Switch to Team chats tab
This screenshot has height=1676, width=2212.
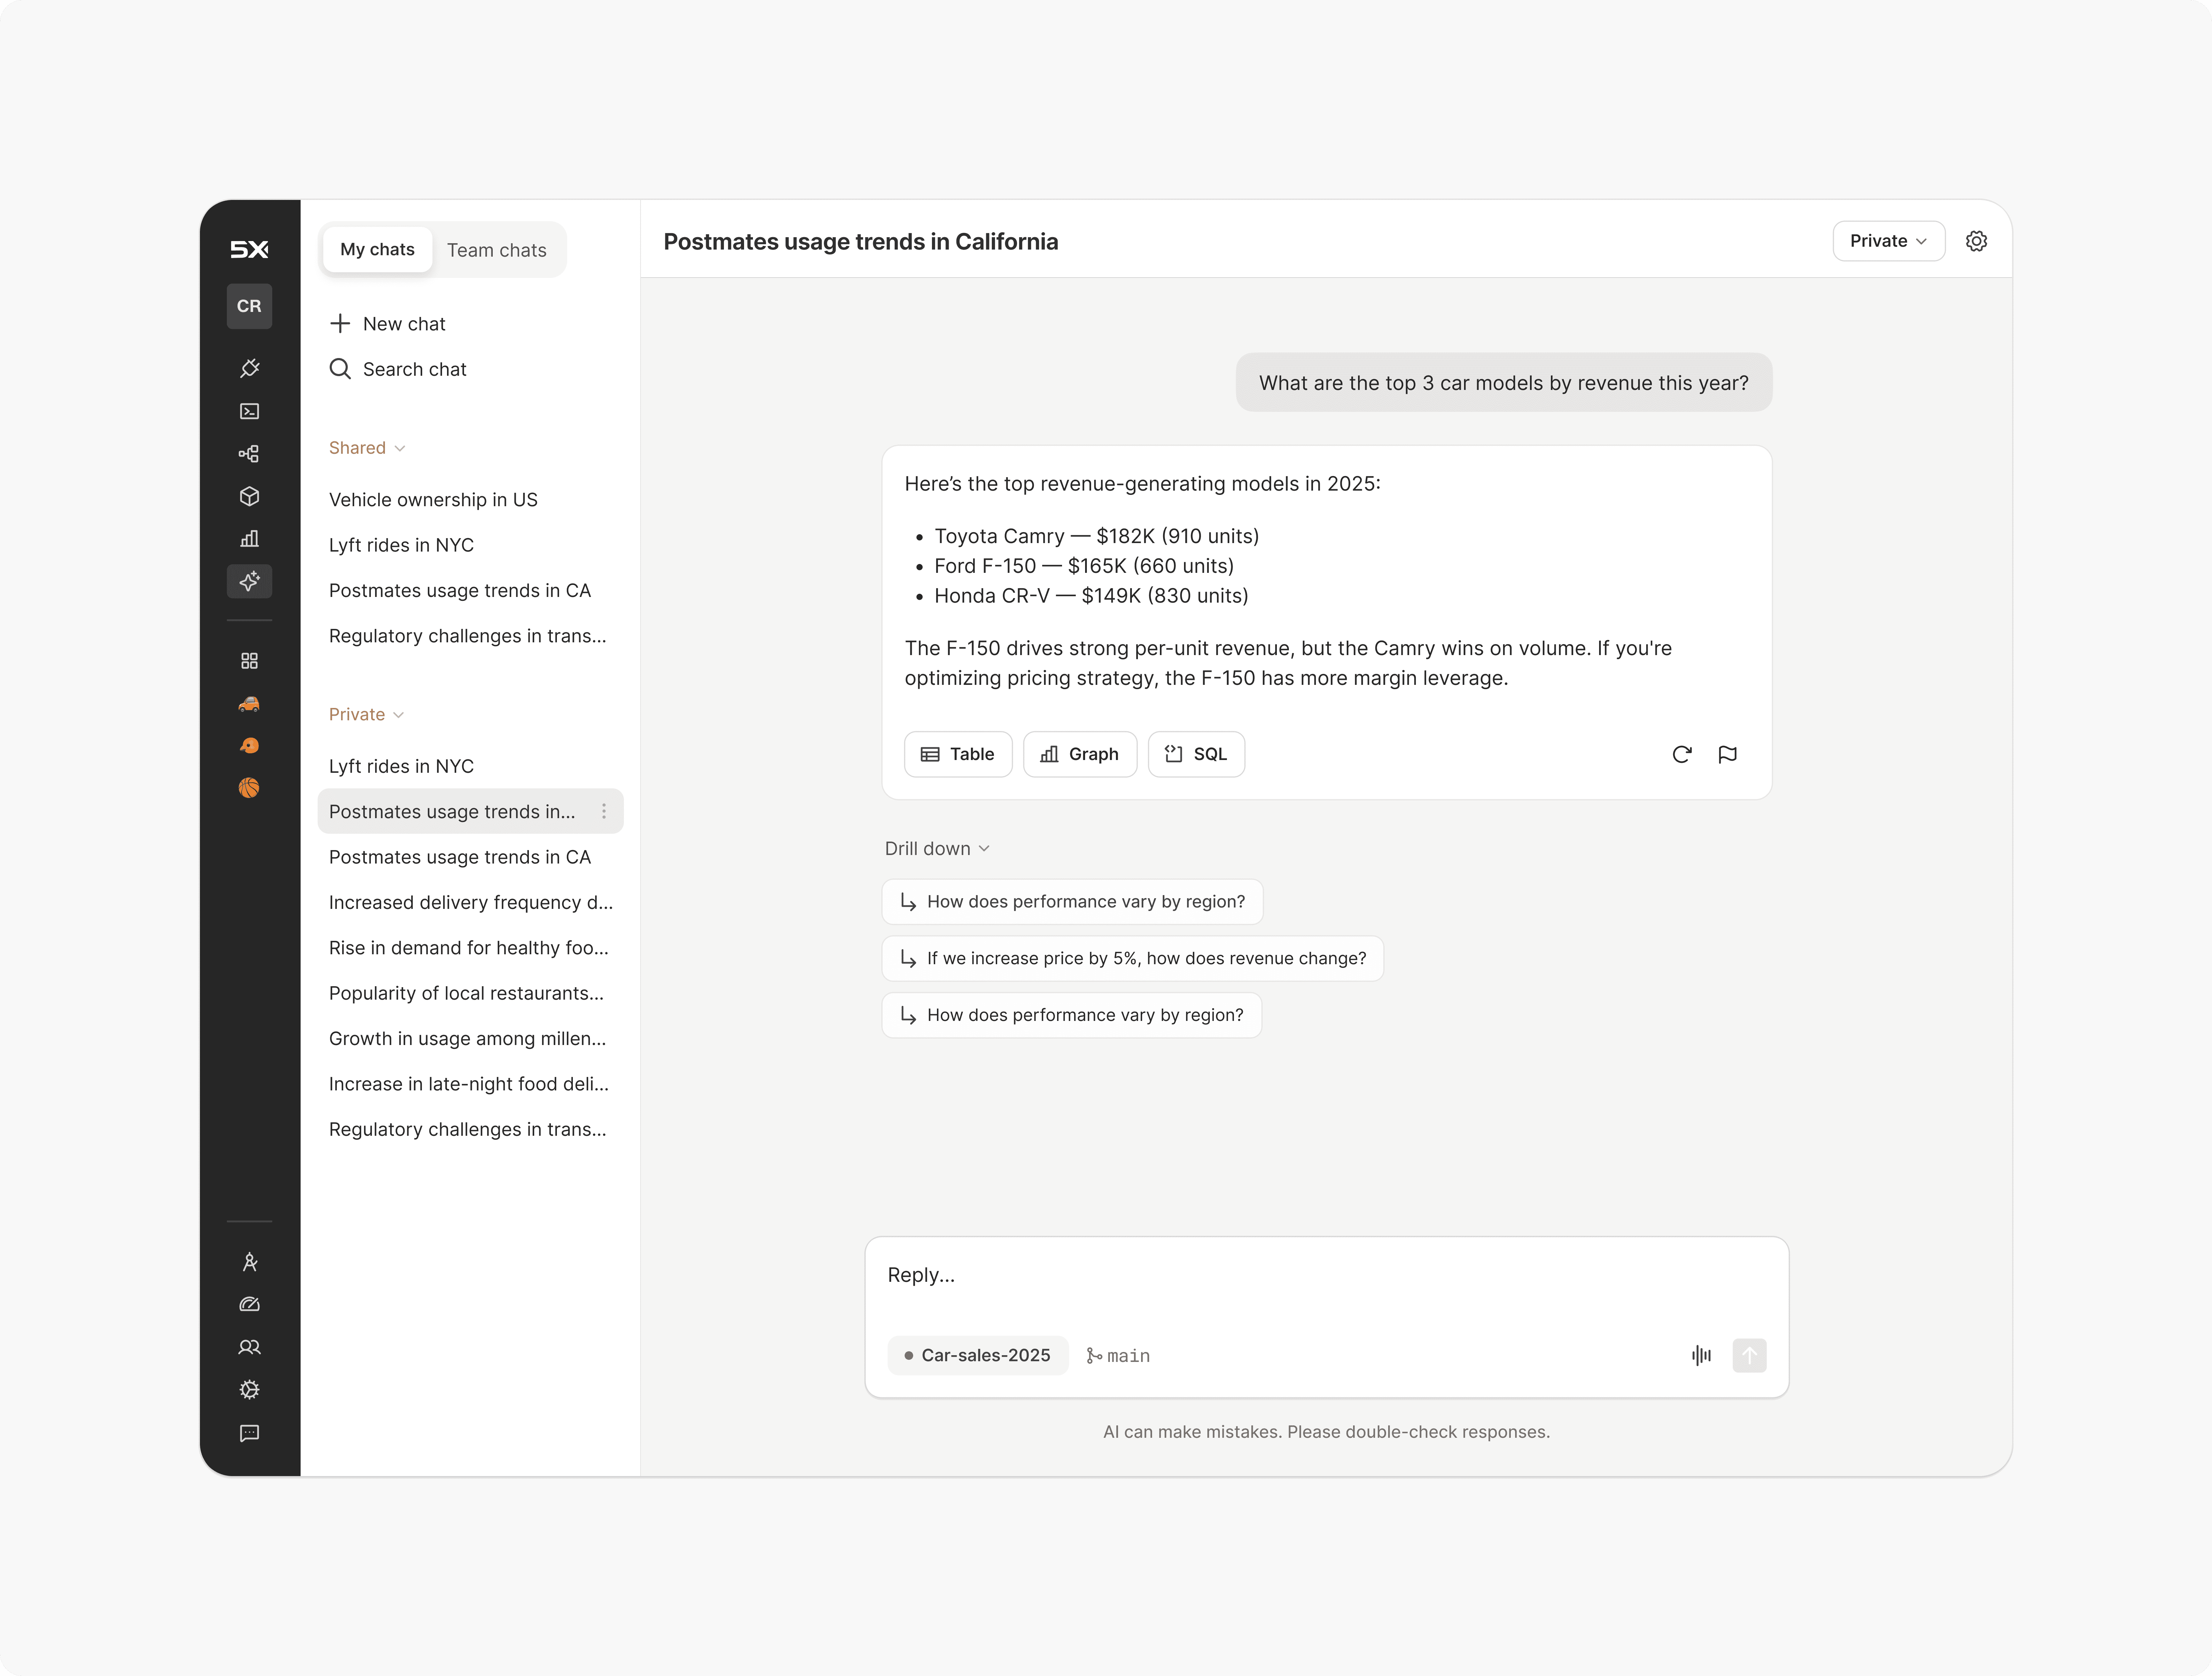(496, 250)
